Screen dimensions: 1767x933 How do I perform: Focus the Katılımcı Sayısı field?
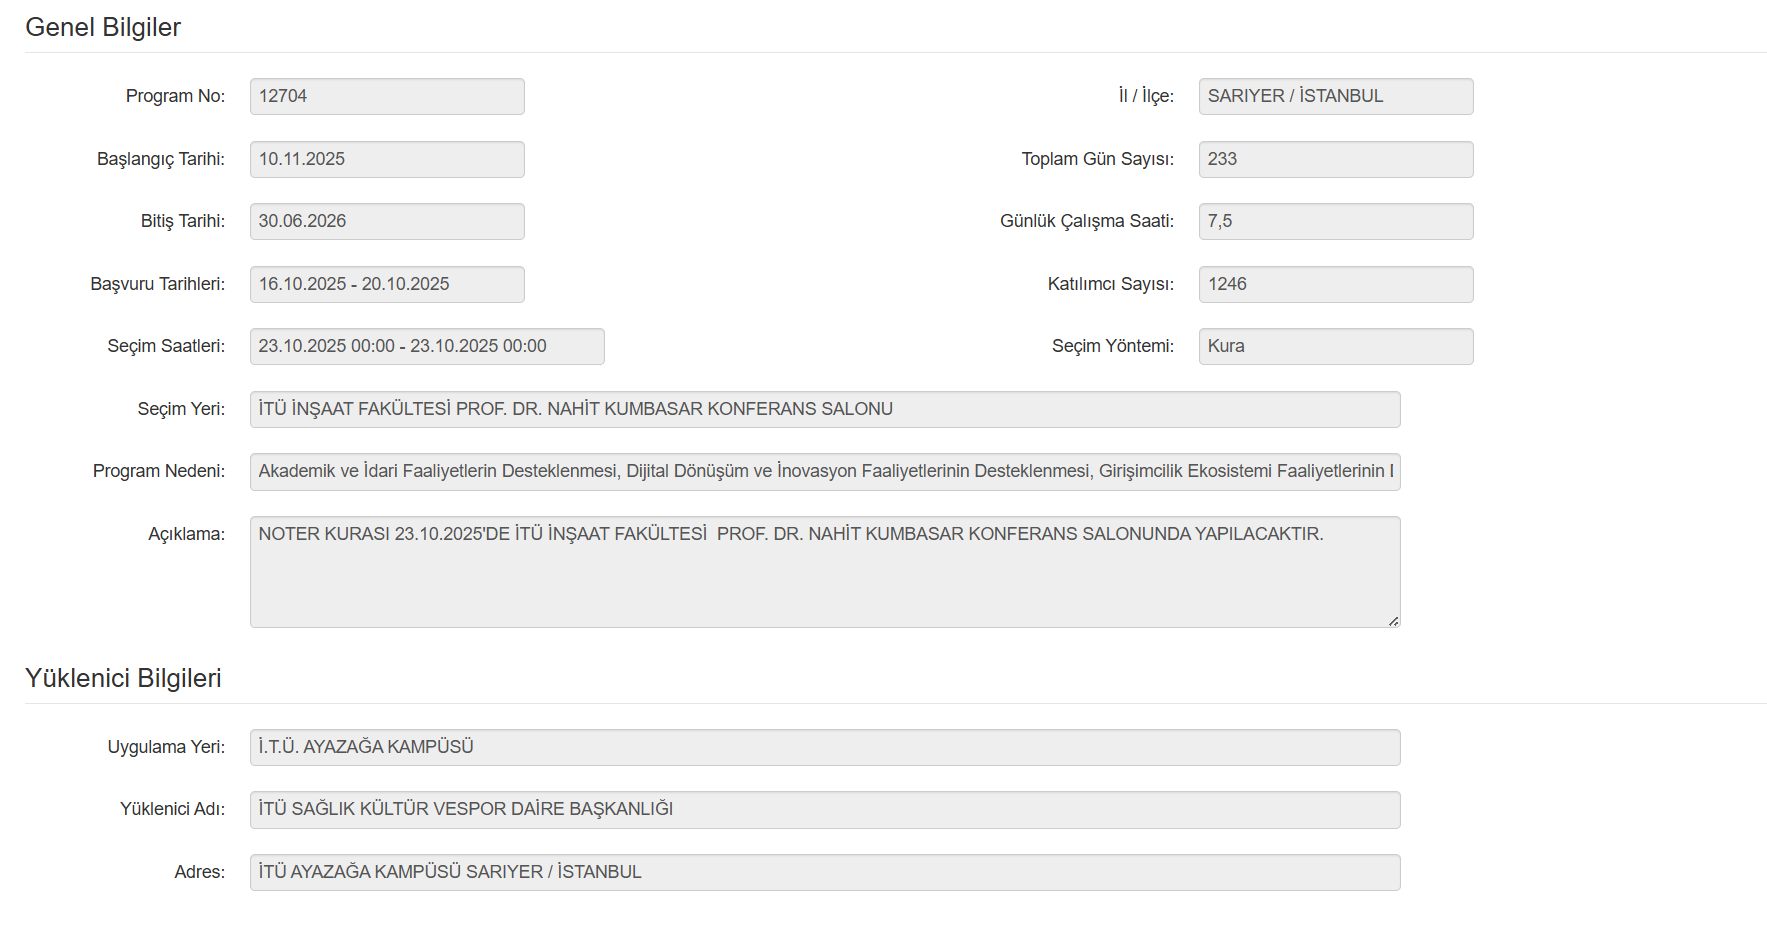click(1335, 284)
